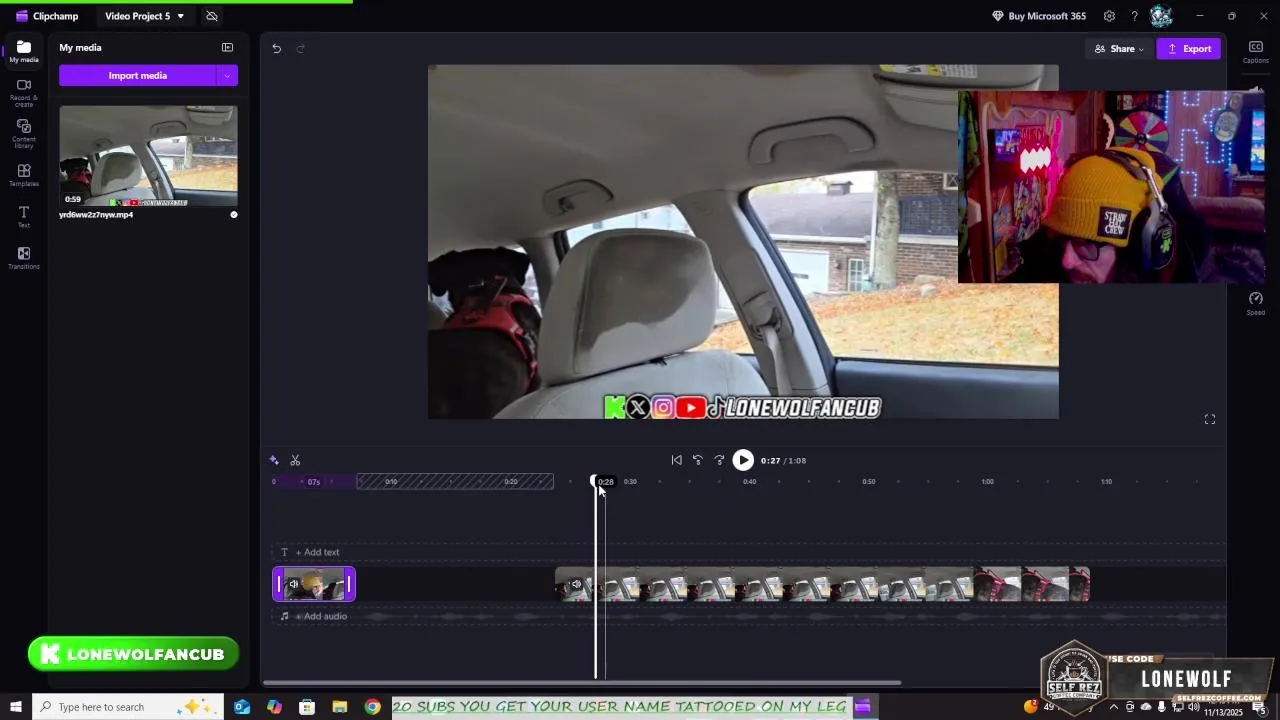Select the yrd6ww2z7nyw.mp4 media thumbnail
The height and width of the screenshot is (720, 1280).
point(148,156)
